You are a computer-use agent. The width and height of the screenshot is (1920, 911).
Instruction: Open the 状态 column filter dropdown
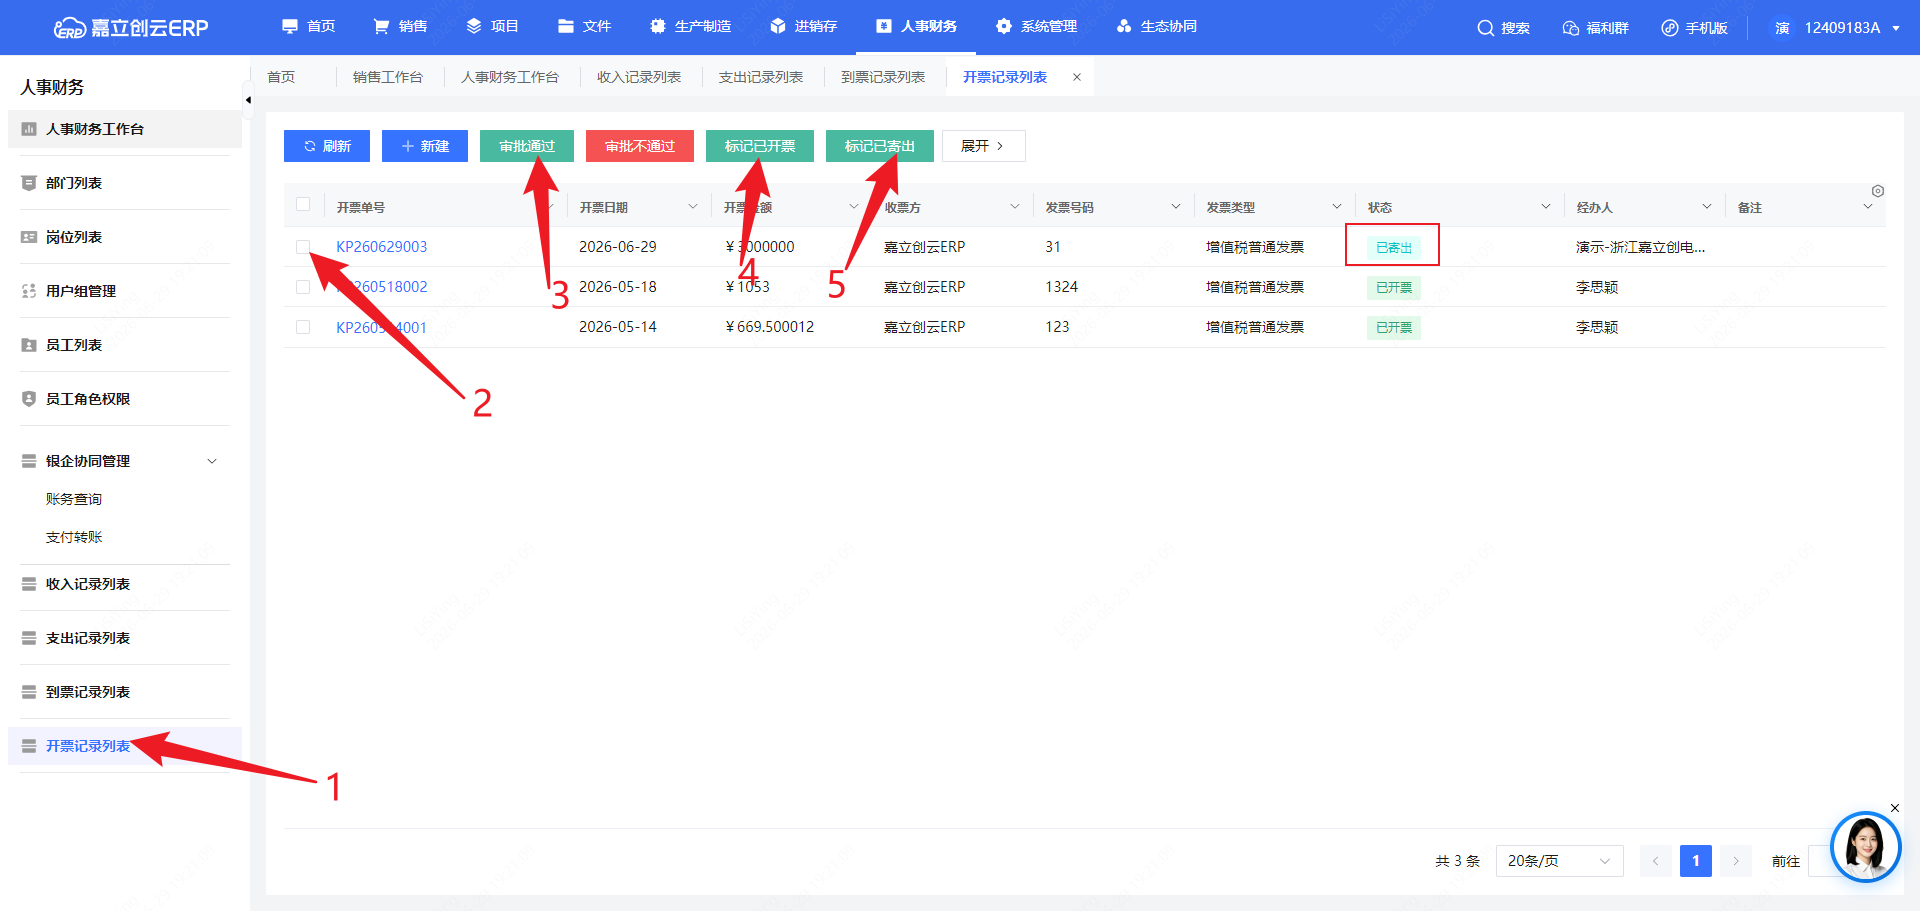(x=1546, y=206)
